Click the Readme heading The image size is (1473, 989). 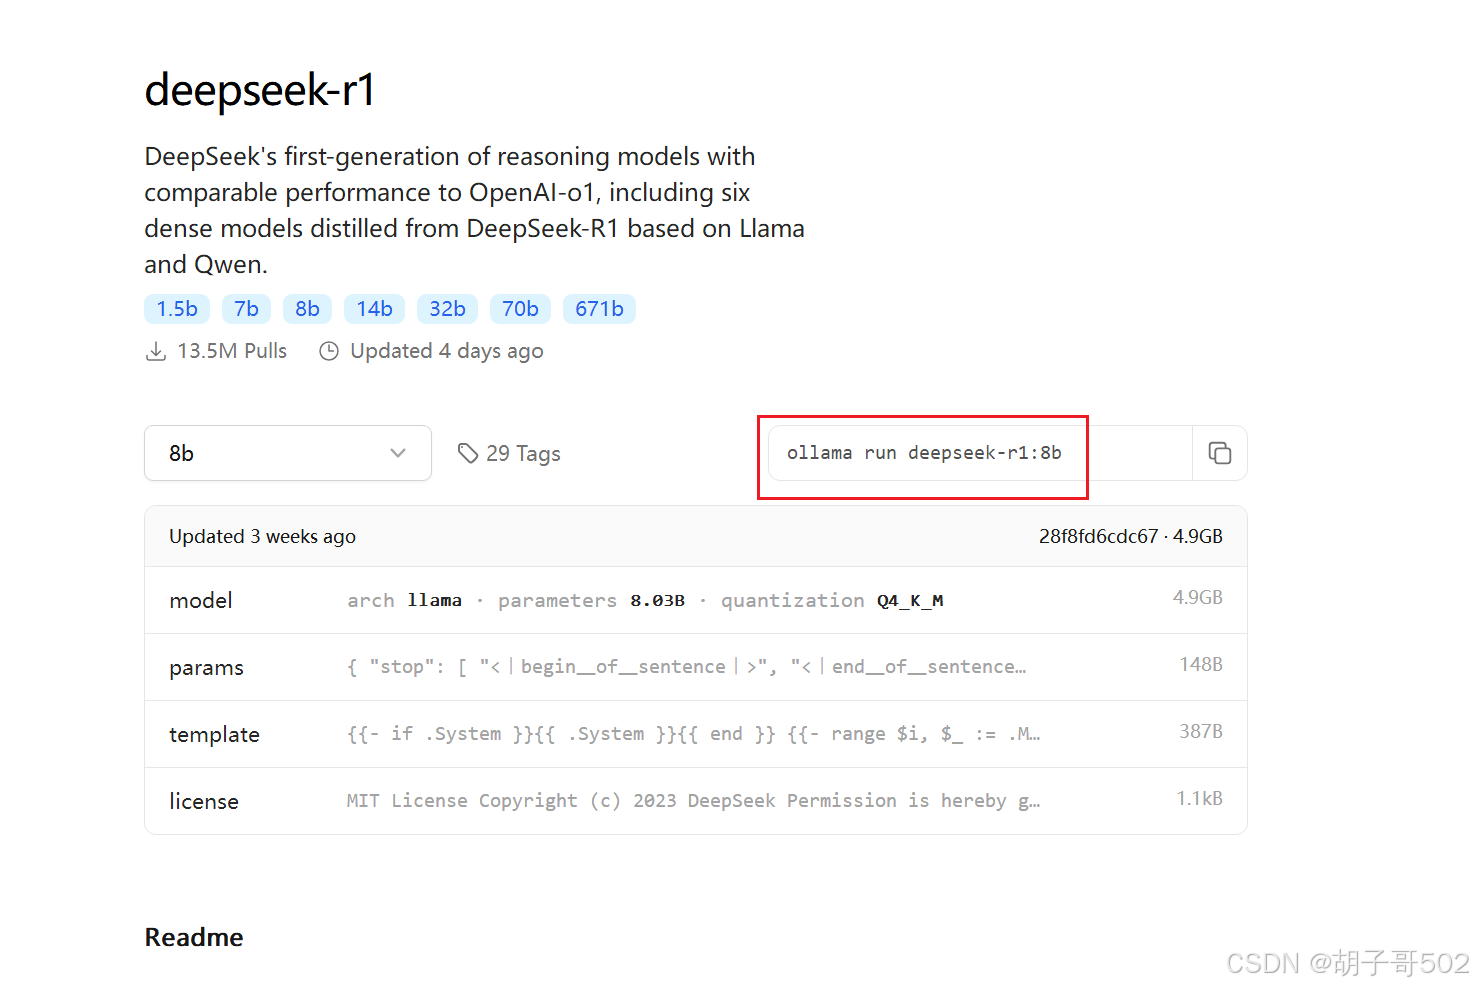coord(194,937)
